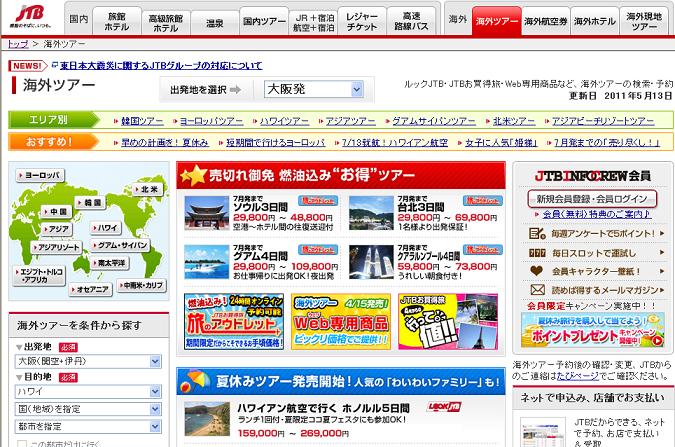
Task: Open the 大阪発 departure dropdown
Action: pyautogui.click(x=314, y=89)
